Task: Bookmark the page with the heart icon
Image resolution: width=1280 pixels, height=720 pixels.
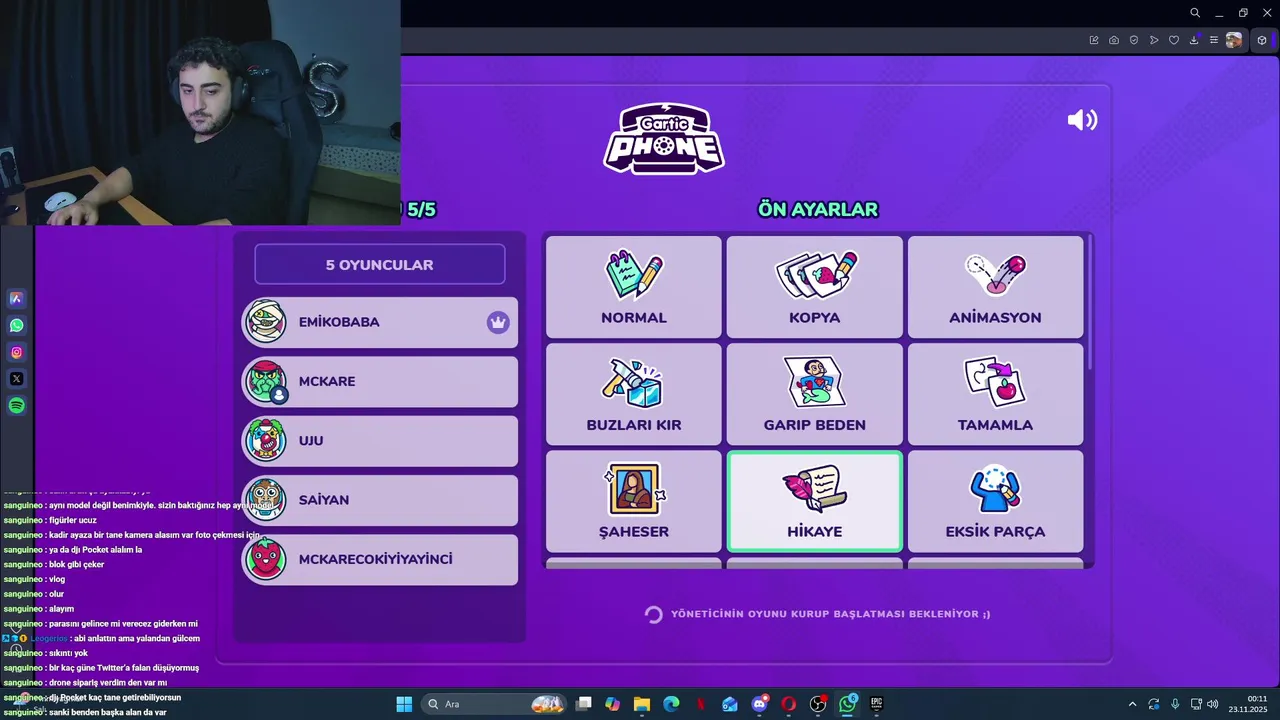Action: click(1174, 40)
